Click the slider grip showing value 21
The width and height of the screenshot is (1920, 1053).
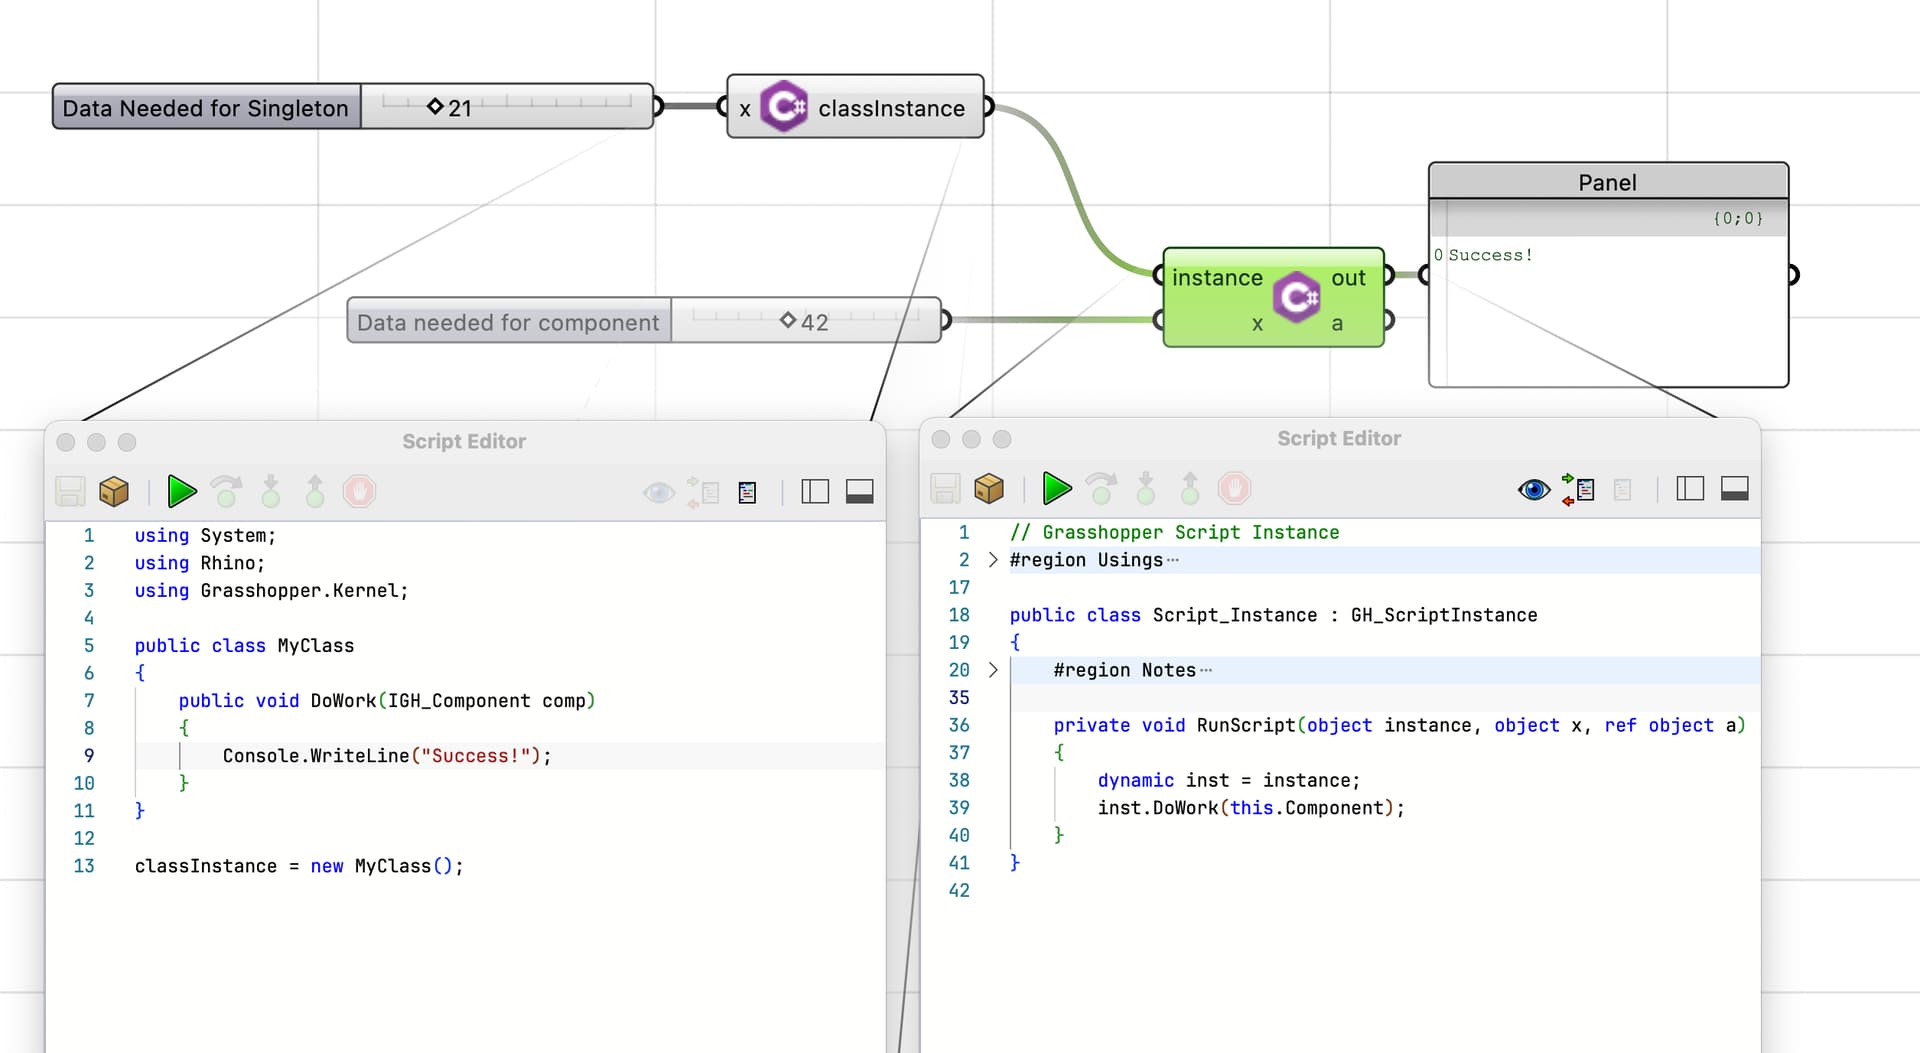tap(434, 106)
